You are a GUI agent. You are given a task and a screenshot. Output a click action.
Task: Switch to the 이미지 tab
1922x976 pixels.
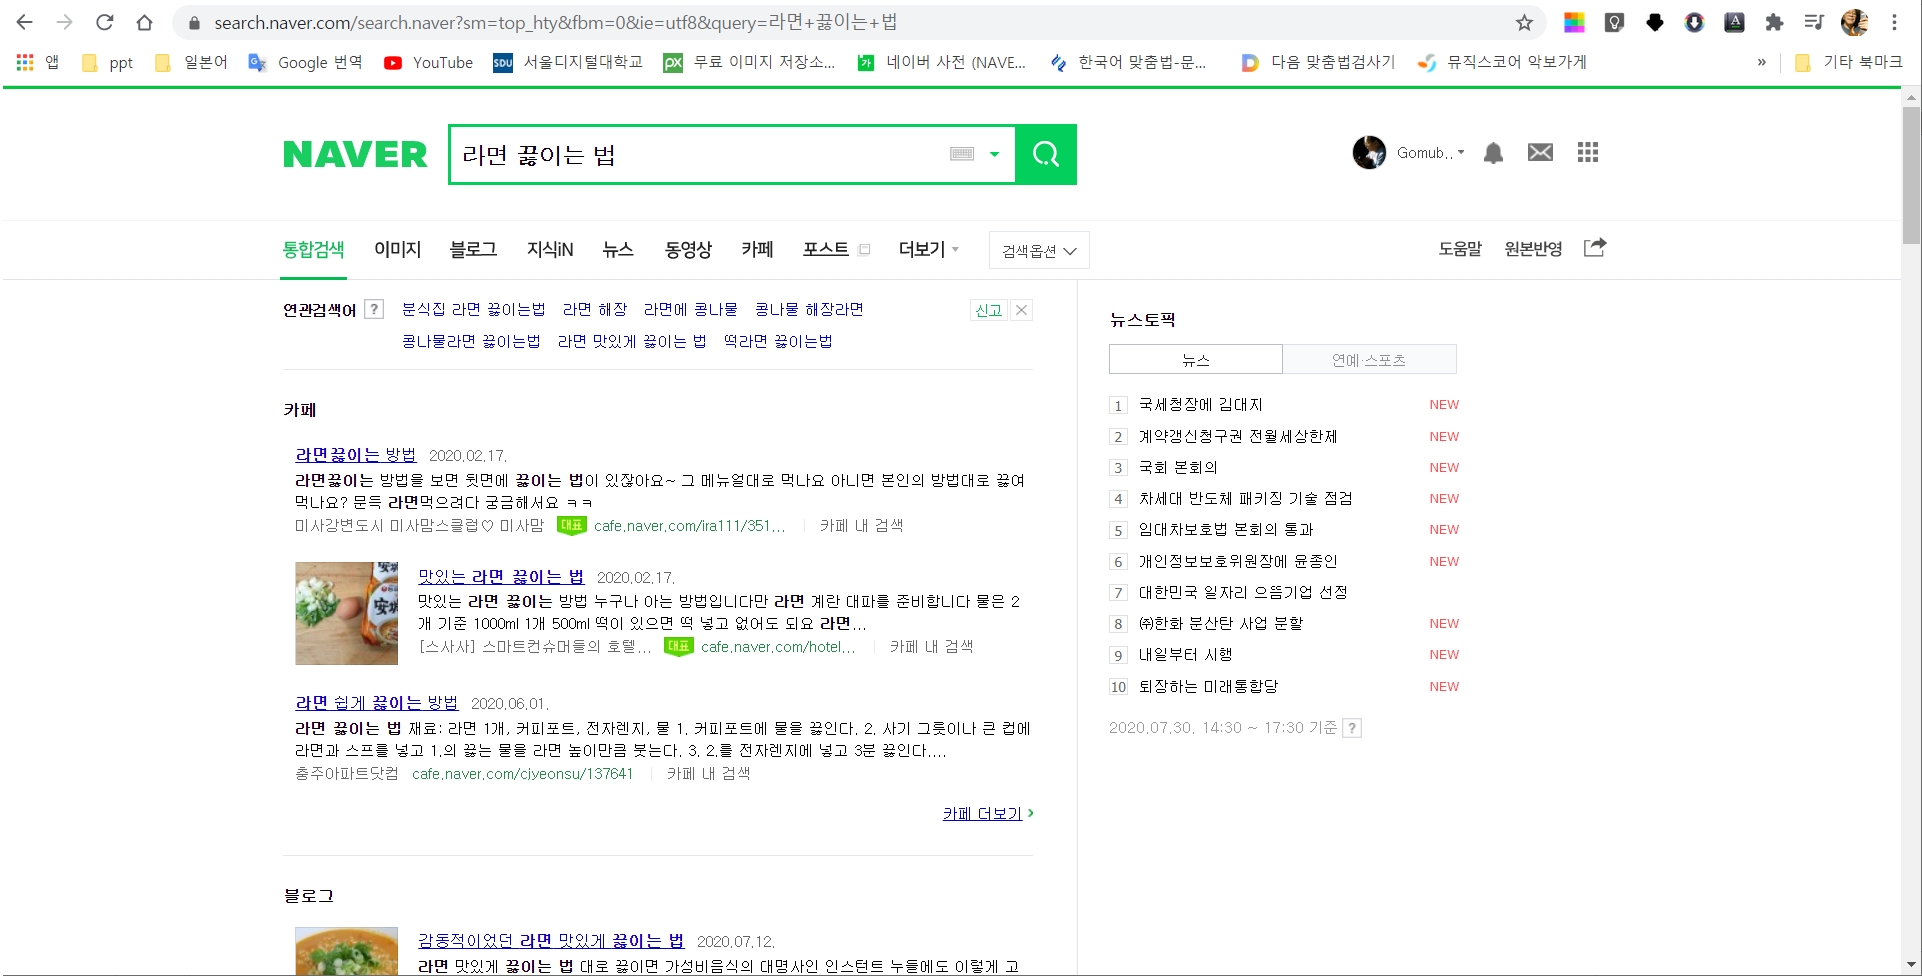click(397, 249)
